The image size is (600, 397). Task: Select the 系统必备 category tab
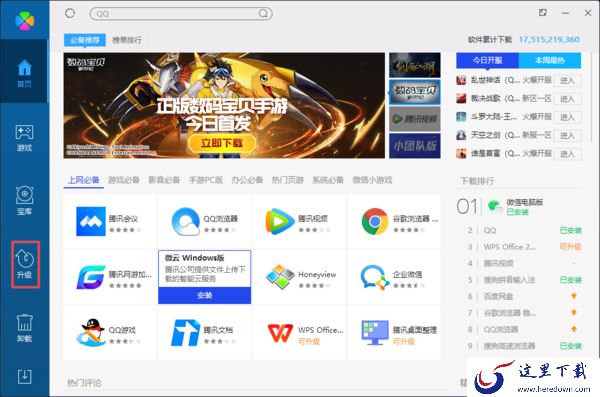click(328, 180)
